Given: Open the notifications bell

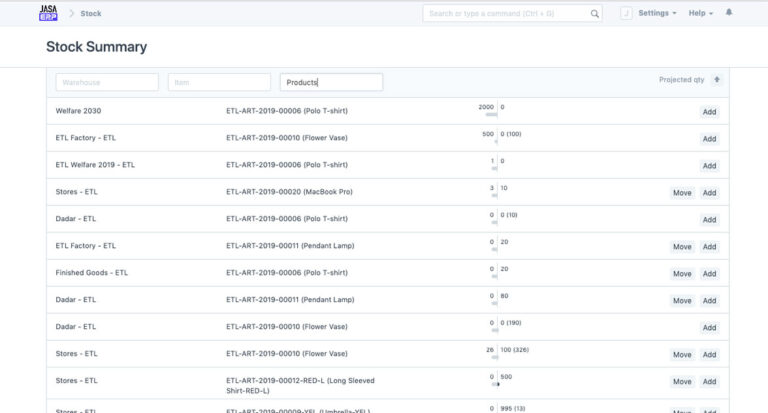Looking at the screenshot, I should [x=728, y=13].
